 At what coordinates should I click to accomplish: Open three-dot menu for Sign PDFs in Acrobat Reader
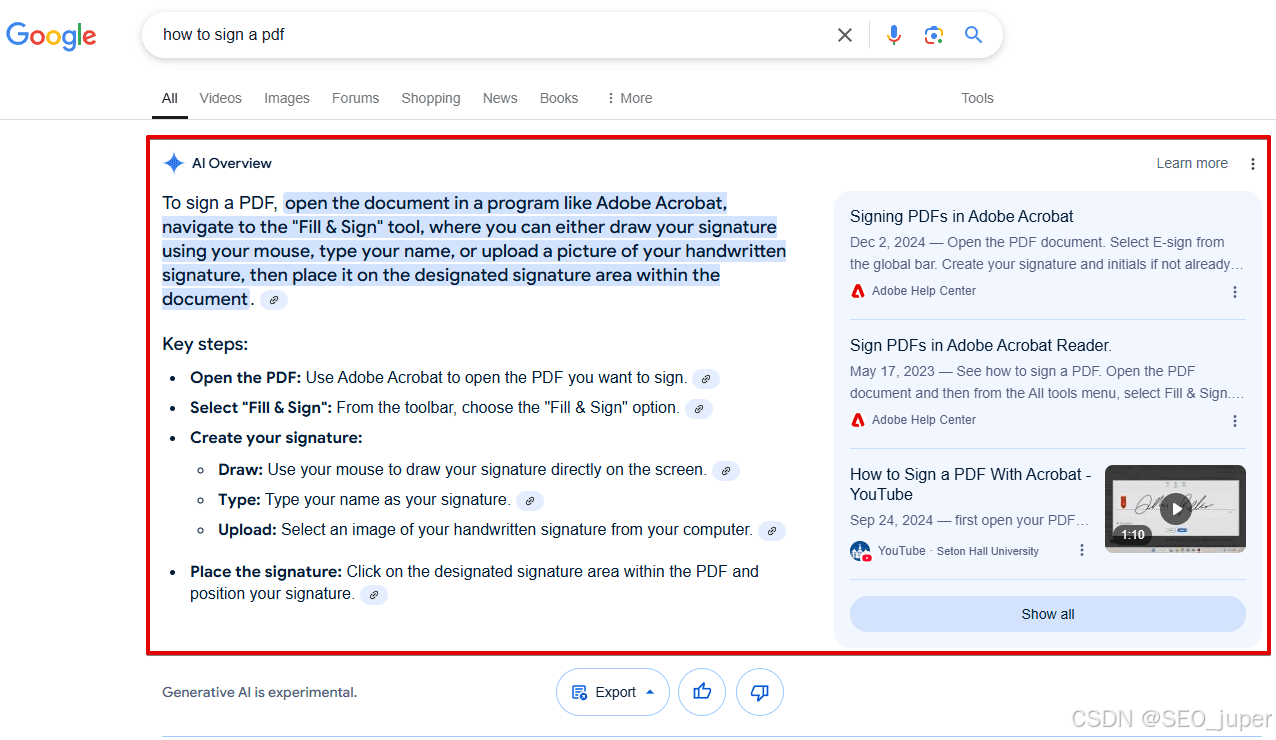click(x=1235, y=421)
